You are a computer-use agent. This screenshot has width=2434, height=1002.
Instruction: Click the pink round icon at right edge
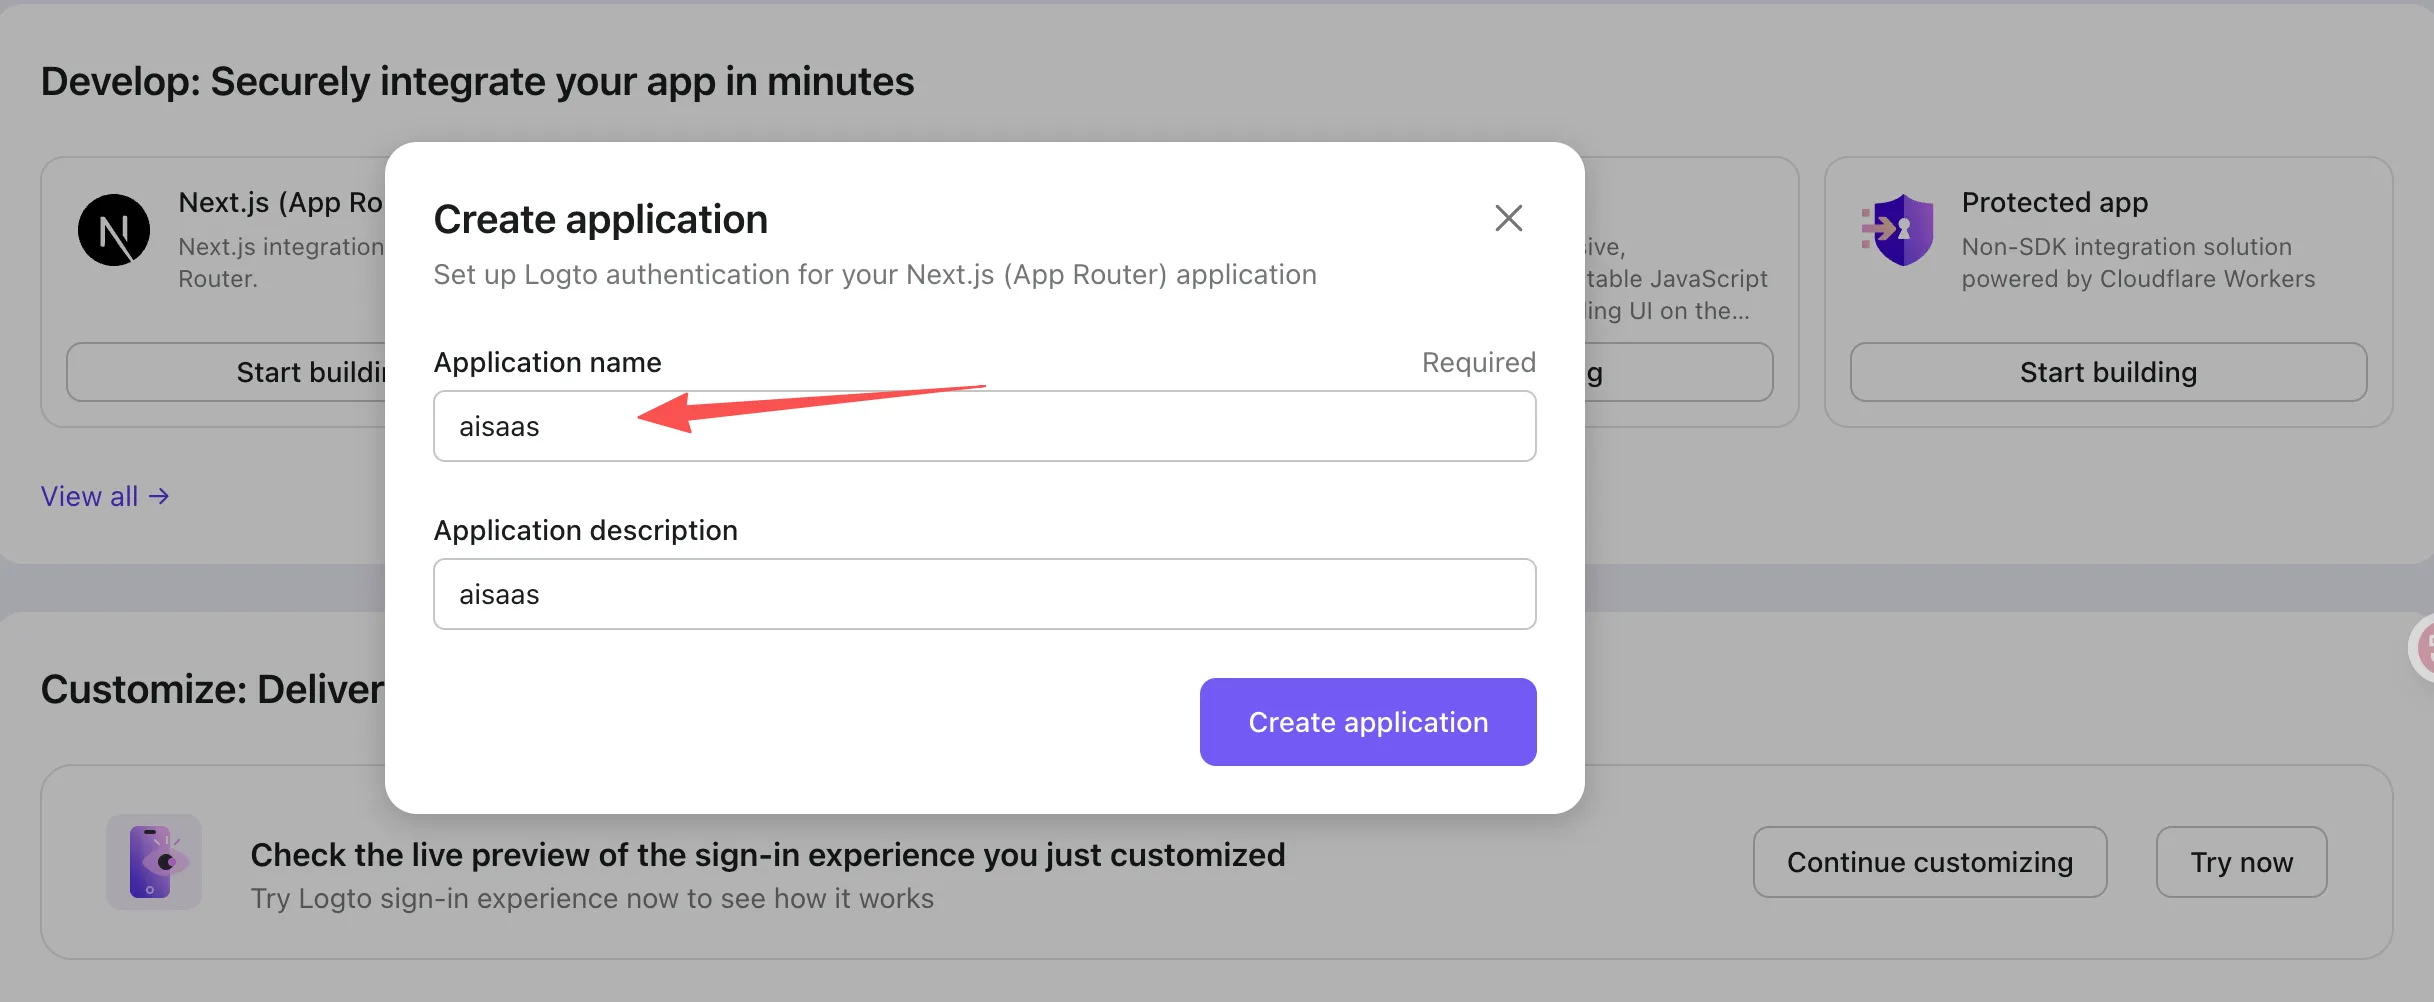tap(2424, 648)
